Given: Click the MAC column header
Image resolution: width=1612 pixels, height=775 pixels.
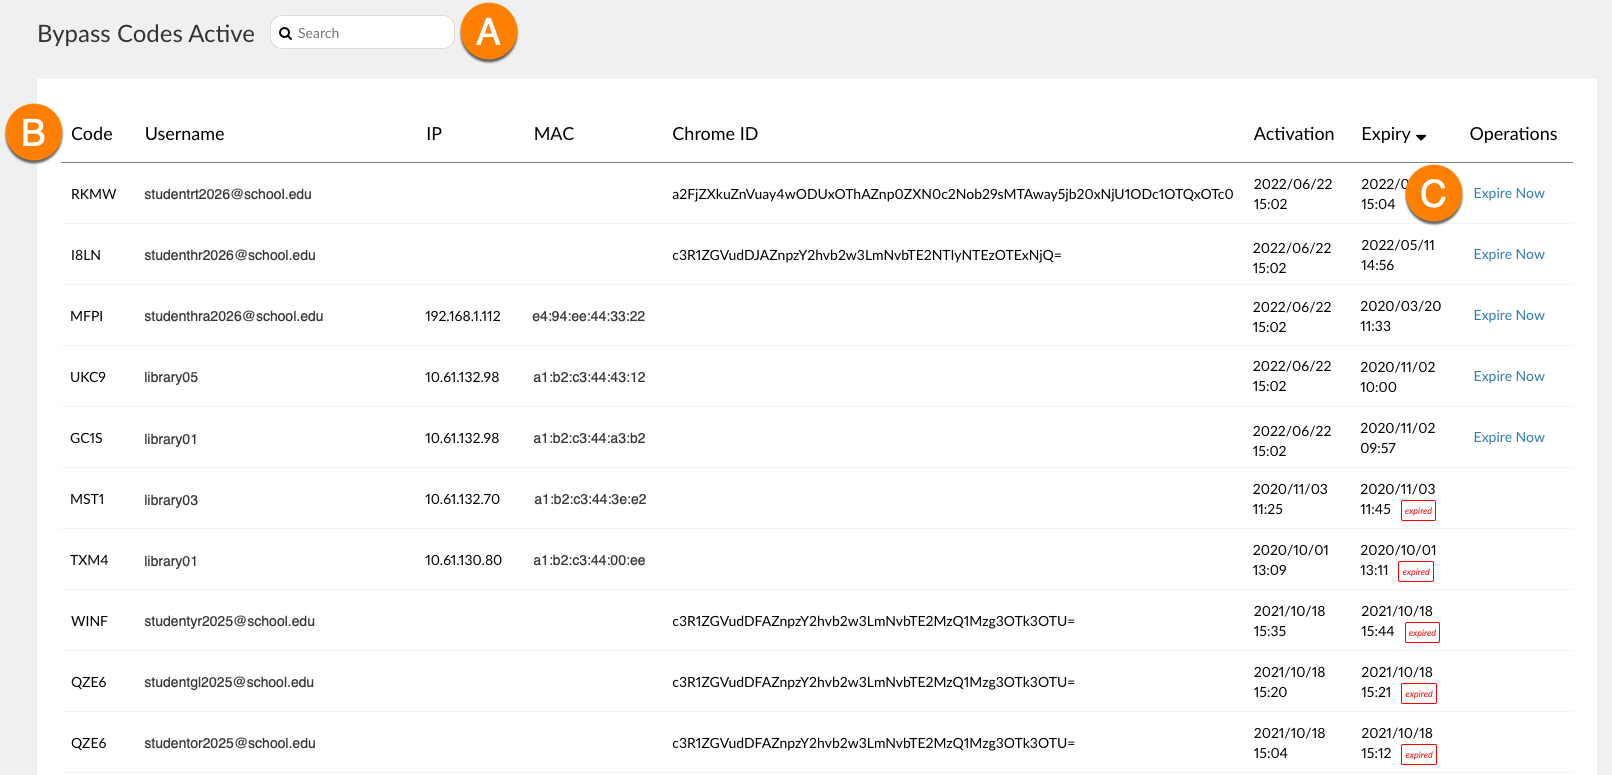Looking at the screenshot, I should point(554,134).
